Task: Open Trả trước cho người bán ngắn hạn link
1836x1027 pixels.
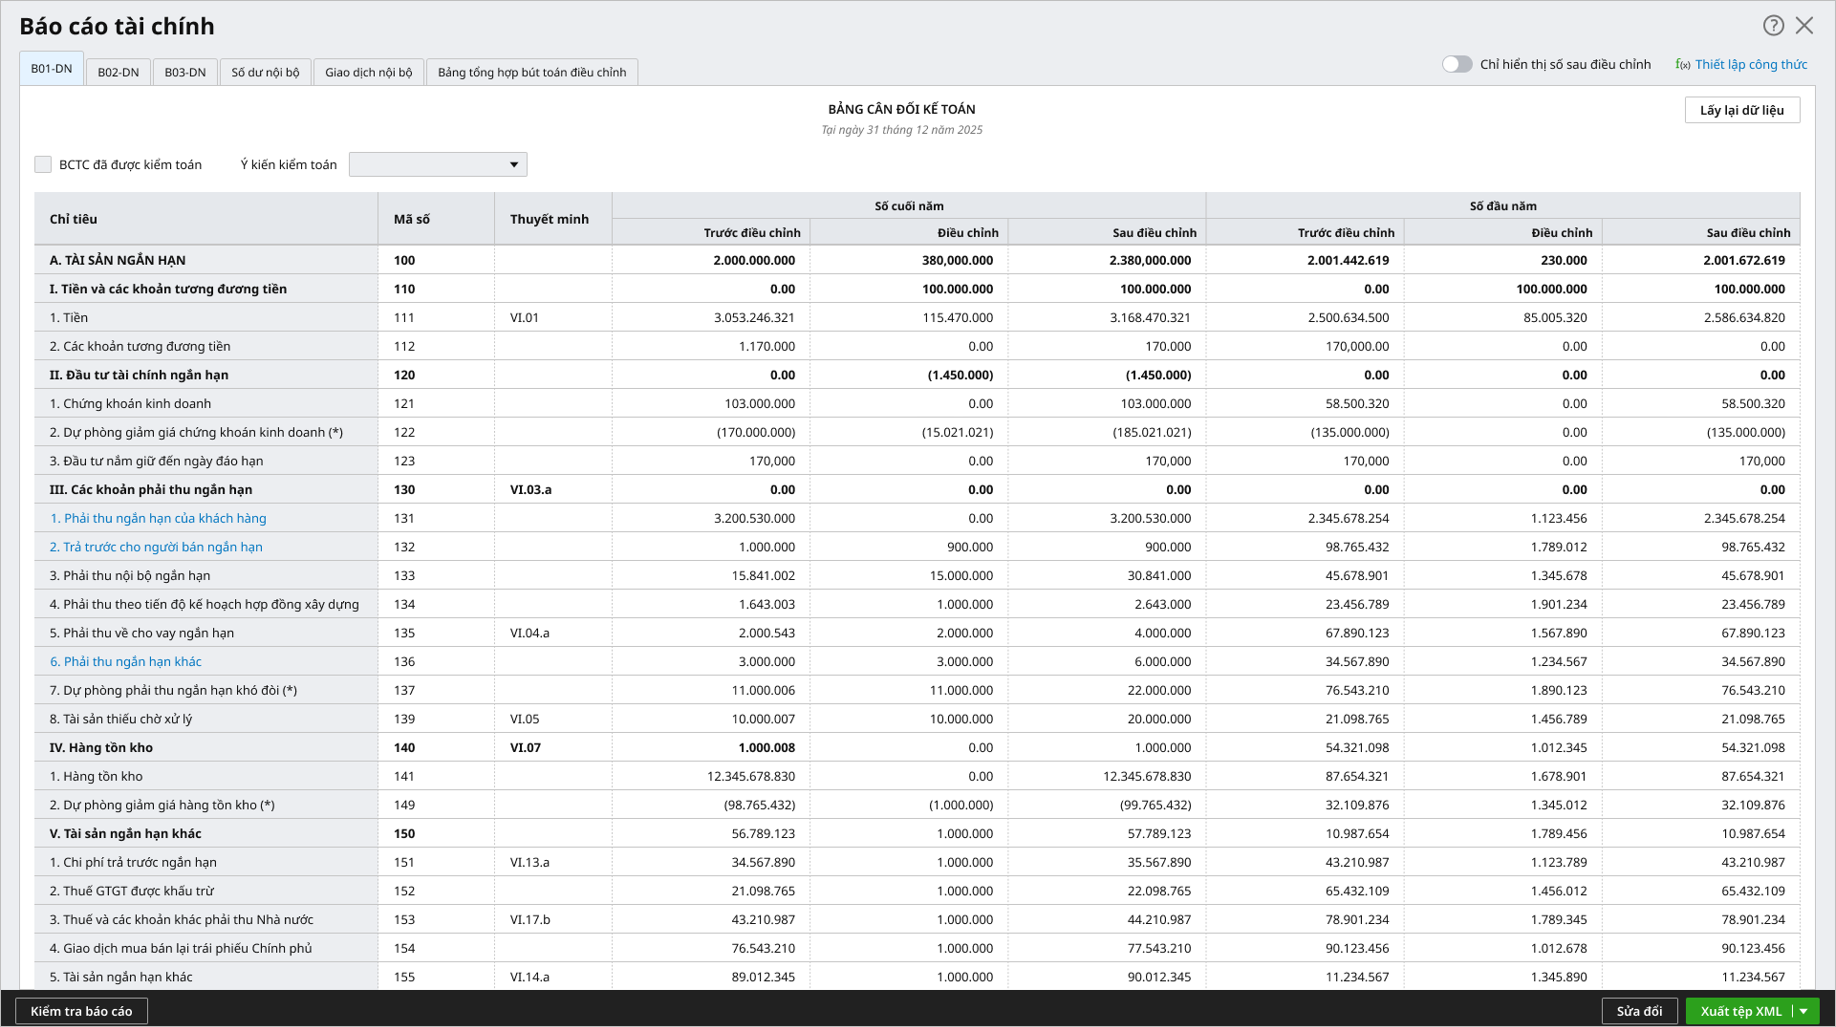Action: [156, 547]
